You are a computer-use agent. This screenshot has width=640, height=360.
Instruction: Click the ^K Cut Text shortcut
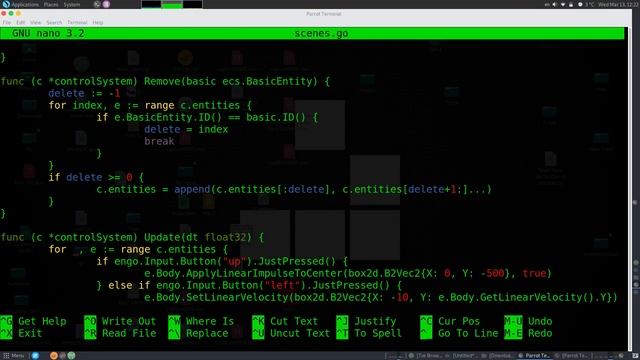pyautogui.click(x=285, y=321)
